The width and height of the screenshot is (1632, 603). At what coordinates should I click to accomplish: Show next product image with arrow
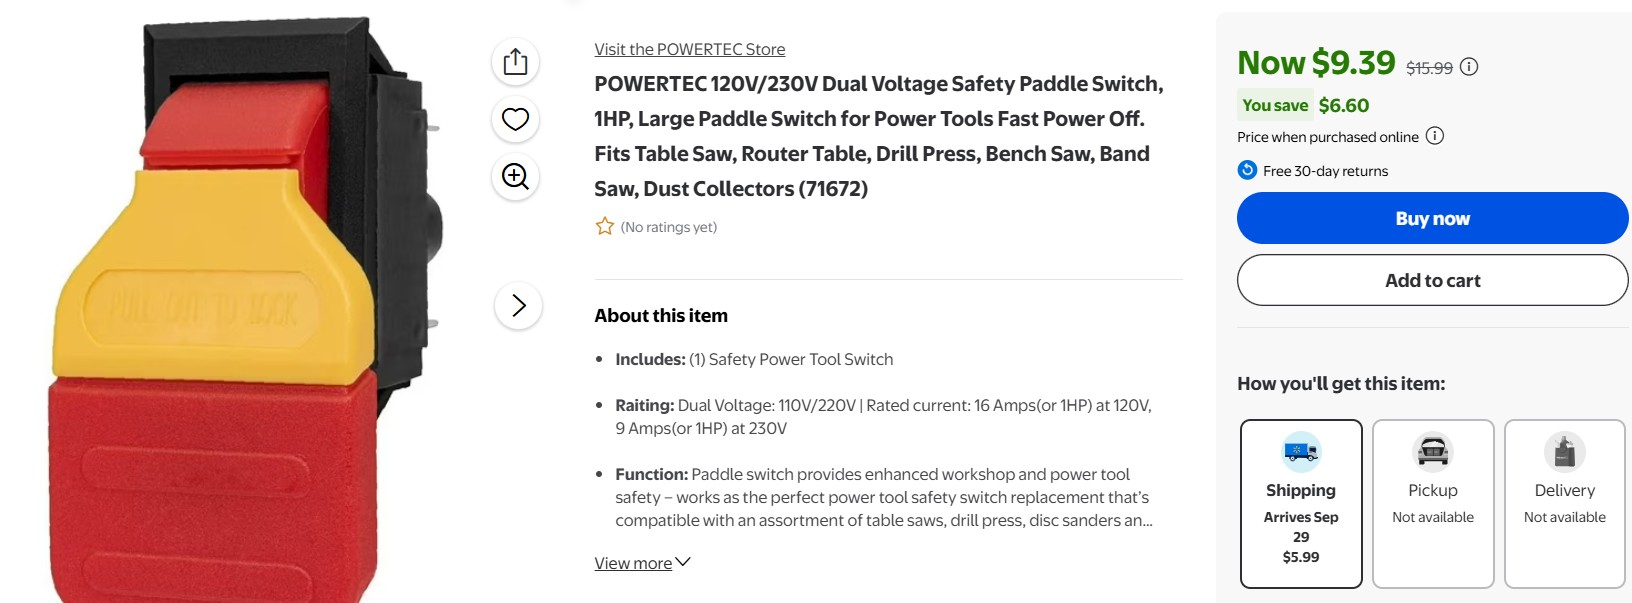click(x=518, y=305)
